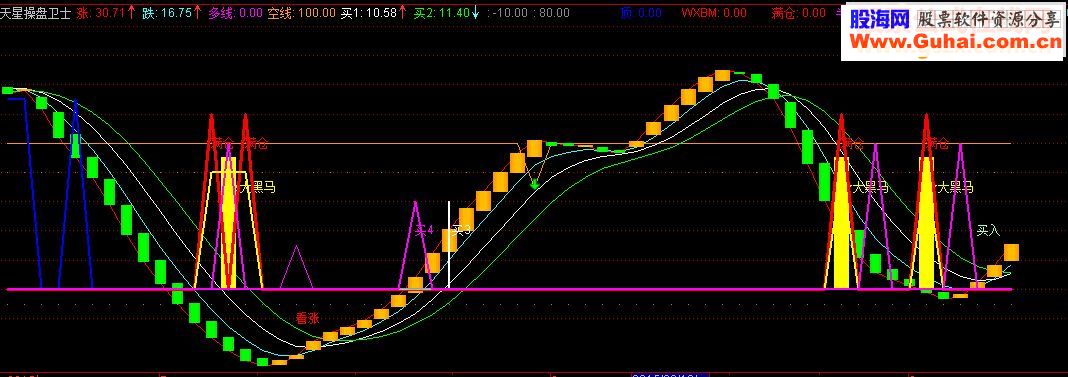This screenshot has height=377, width=1068.
Task: Click the 股海网 logo text
Action: 879,20
